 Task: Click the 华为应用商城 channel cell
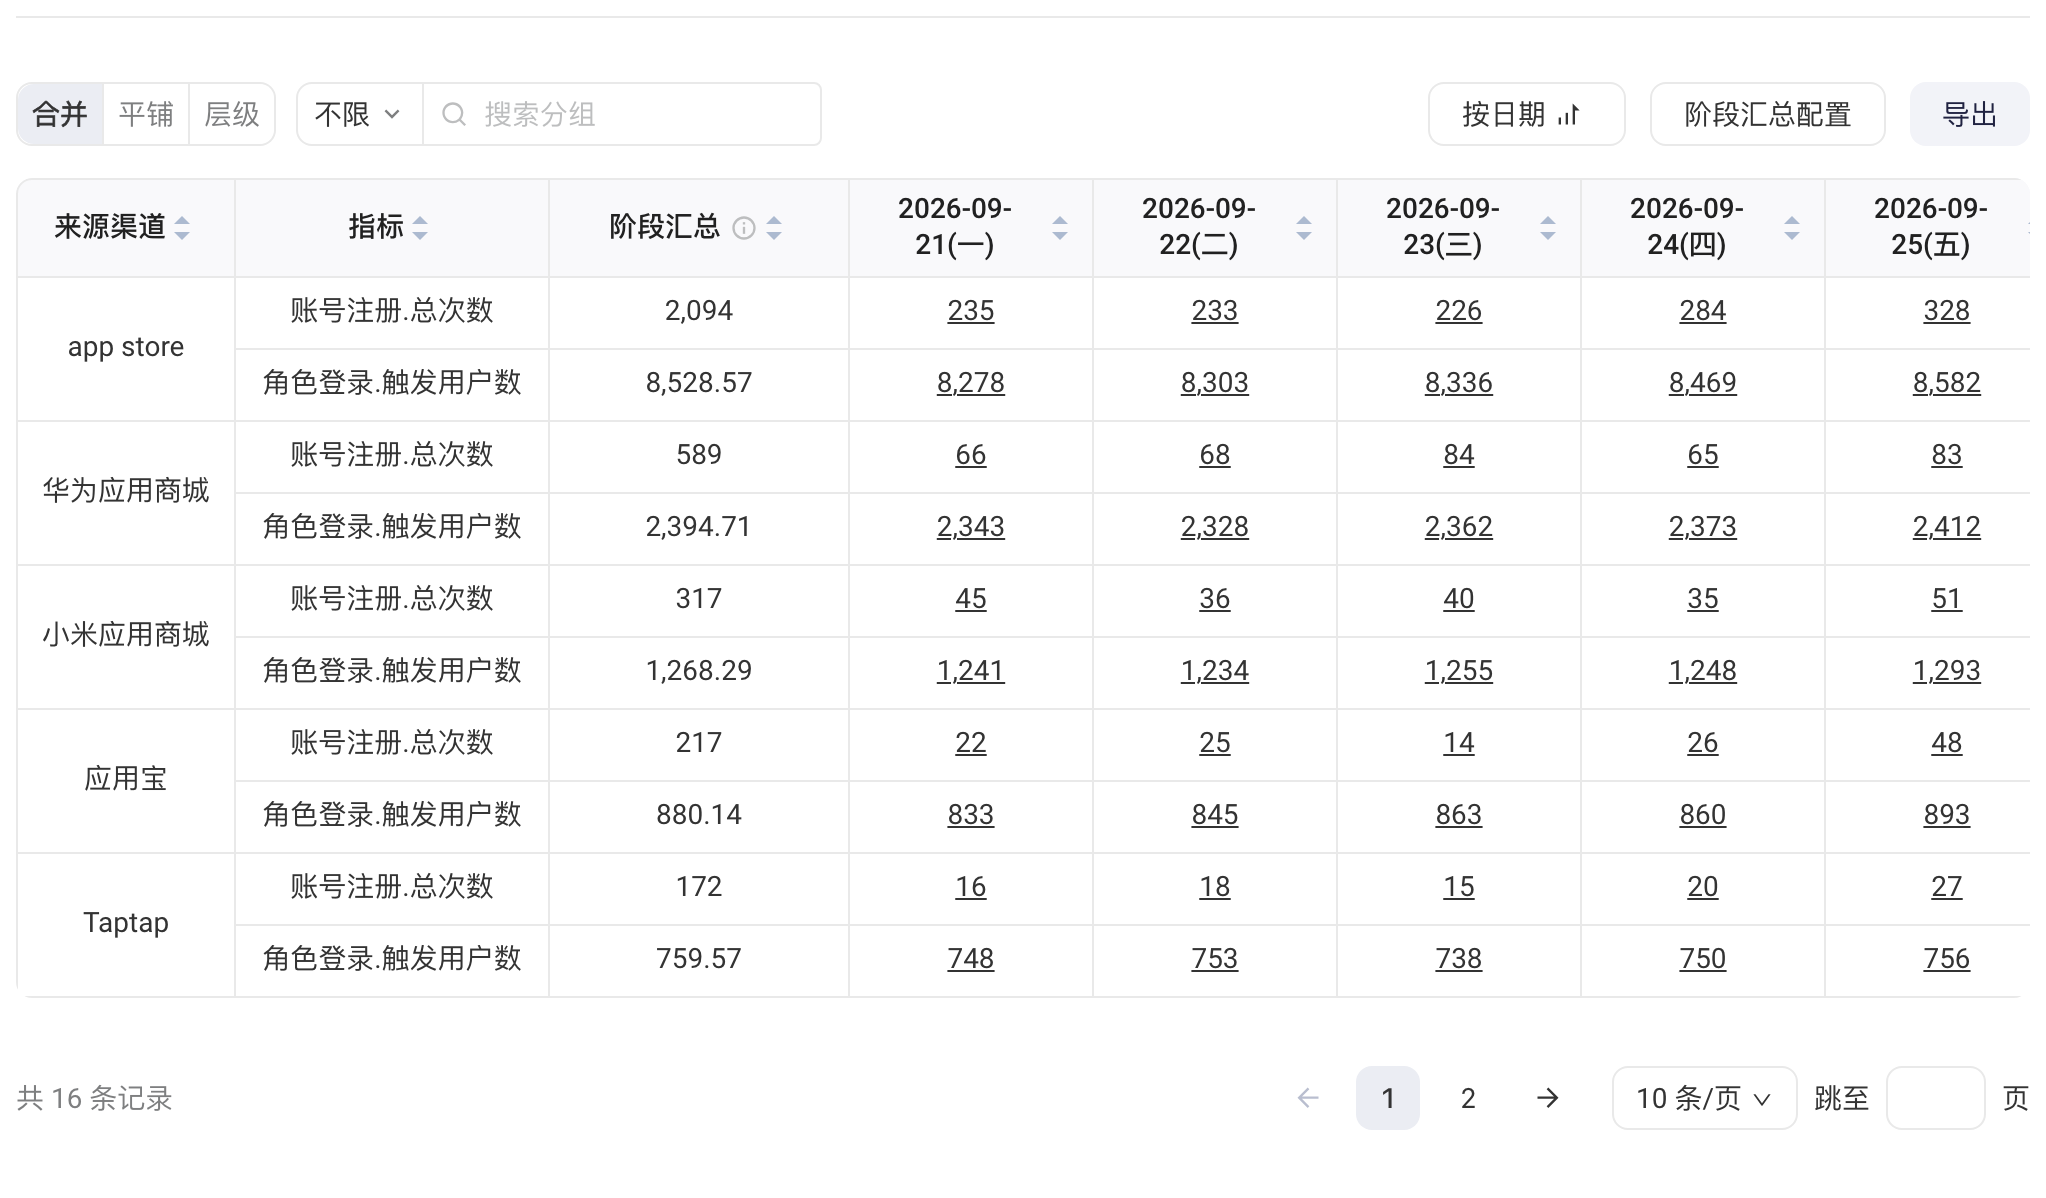pos(126,492)
